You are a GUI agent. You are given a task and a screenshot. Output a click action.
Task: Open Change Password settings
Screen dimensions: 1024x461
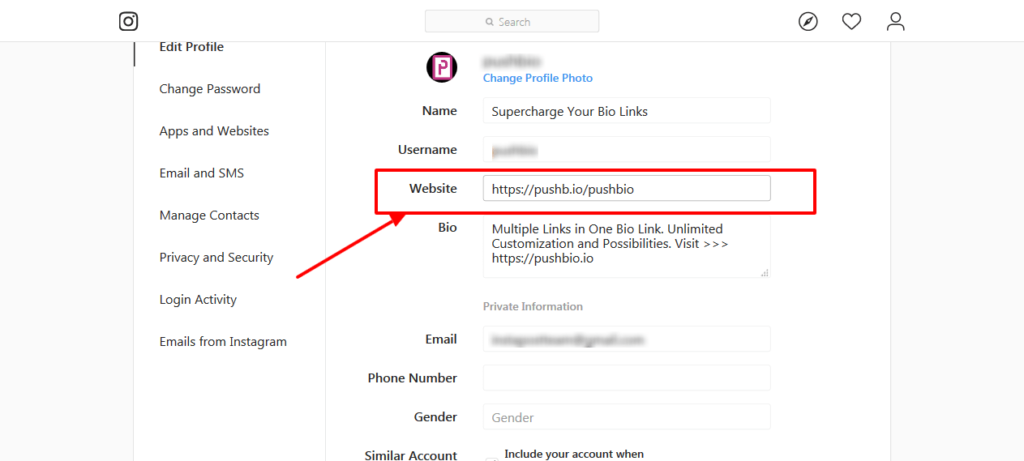click(210, 89)
